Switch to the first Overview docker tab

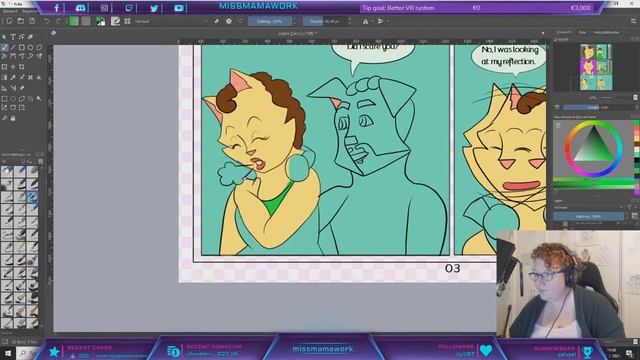[564, 32]
